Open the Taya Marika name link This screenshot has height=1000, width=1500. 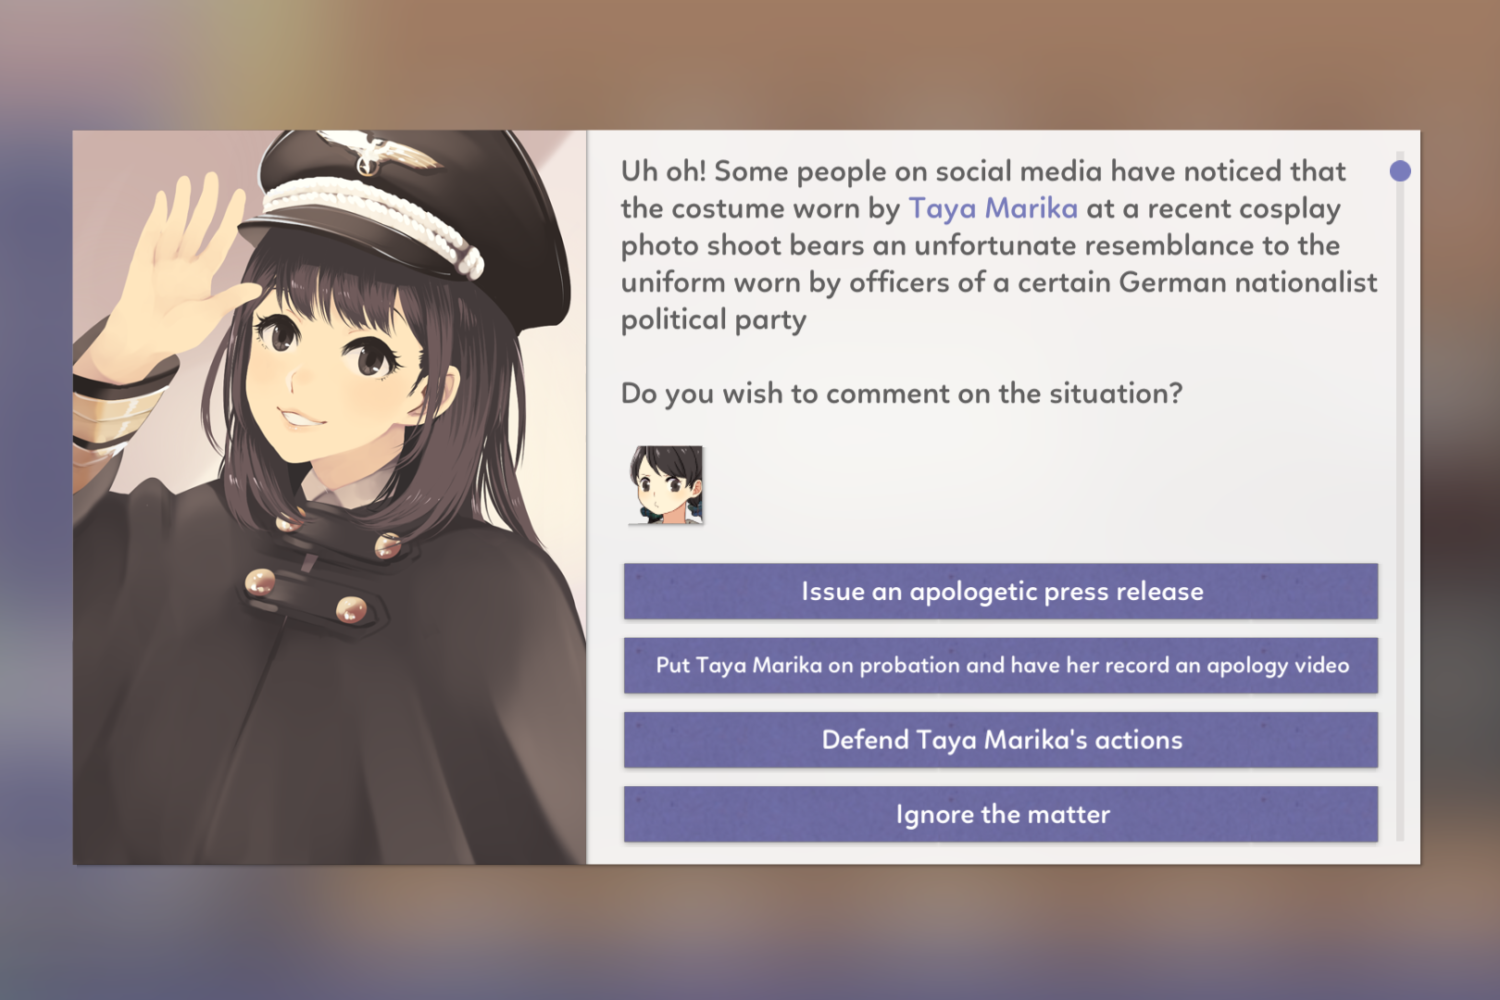(993, 208)
